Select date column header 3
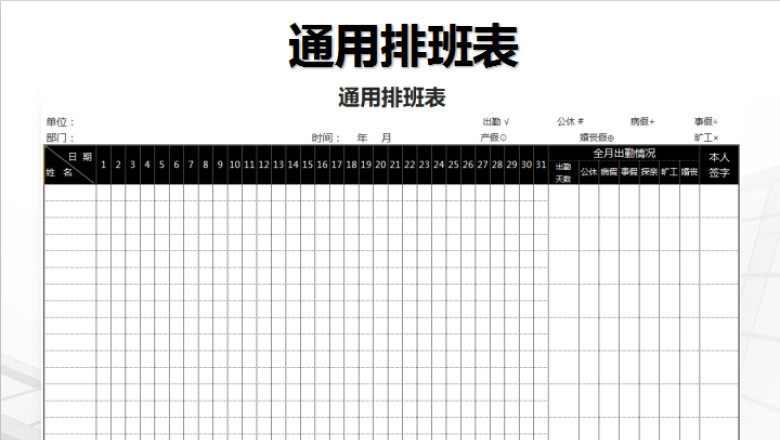The height and width of the screenshot is (440, 780). tap(132, 165)
